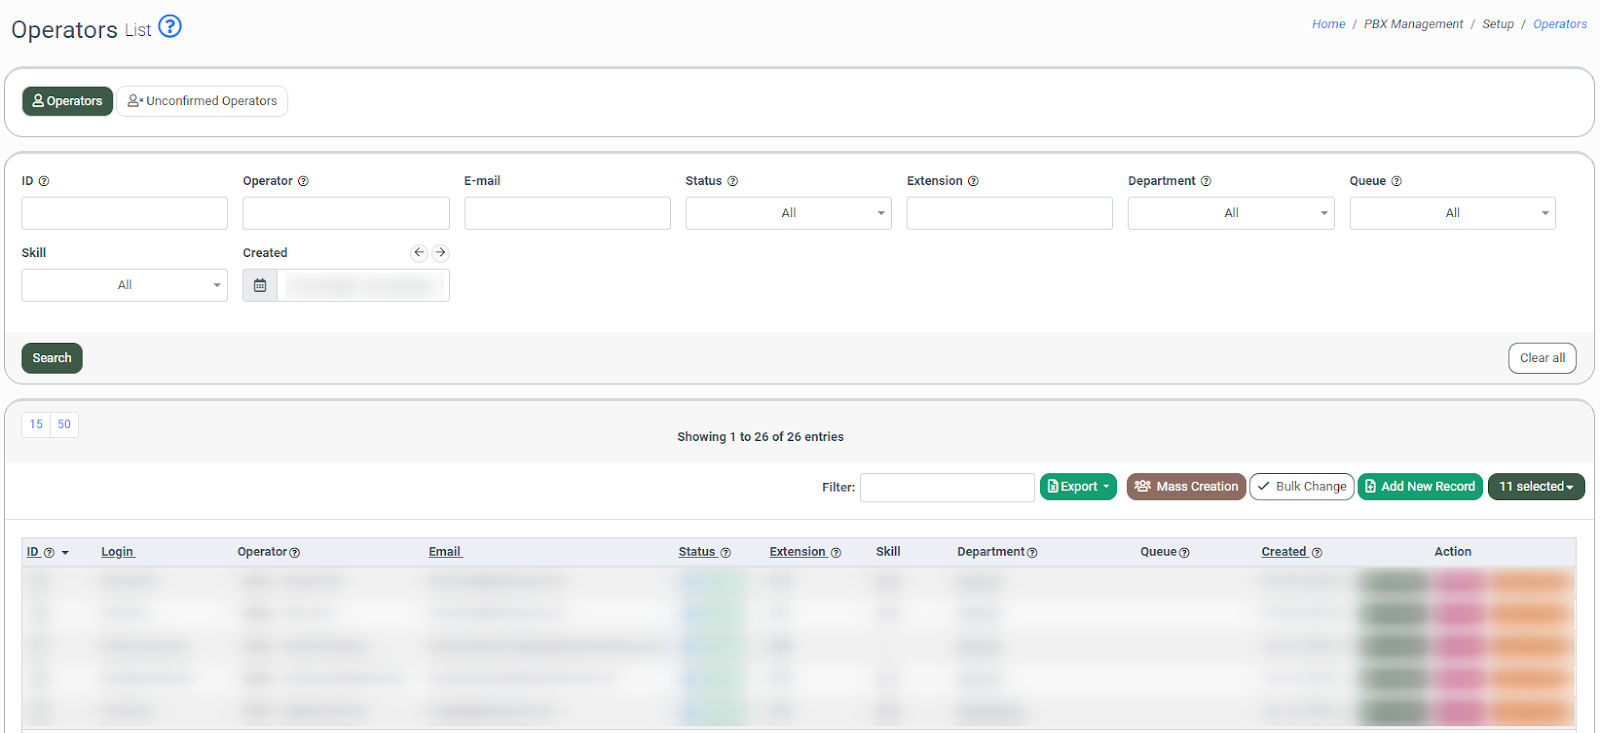Click the help icon beside Operators List title
This screenshot has width=1600, height=733.
tap(170, 27)
